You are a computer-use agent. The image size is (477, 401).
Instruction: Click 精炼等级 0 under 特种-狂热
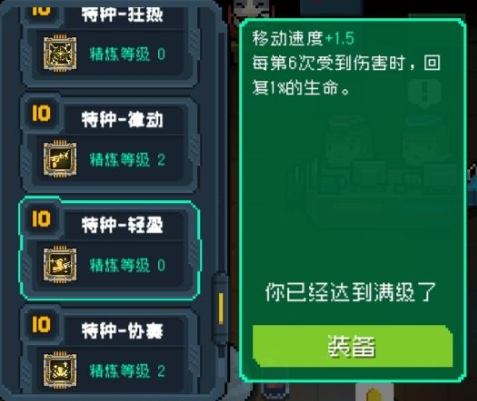(127, 54)
